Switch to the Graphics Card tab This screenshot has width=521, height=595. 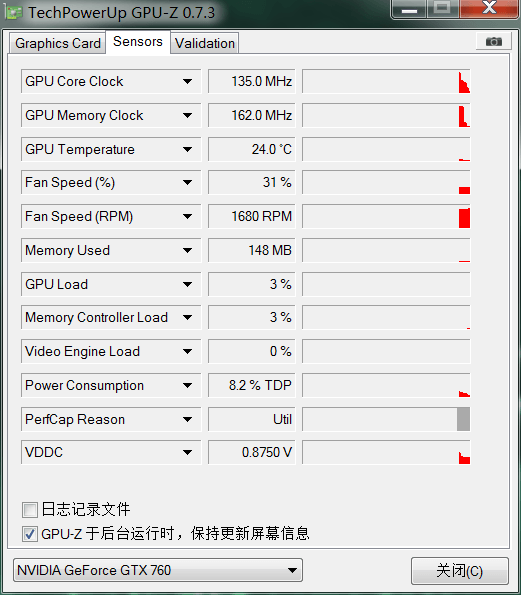tap(58, 43)
